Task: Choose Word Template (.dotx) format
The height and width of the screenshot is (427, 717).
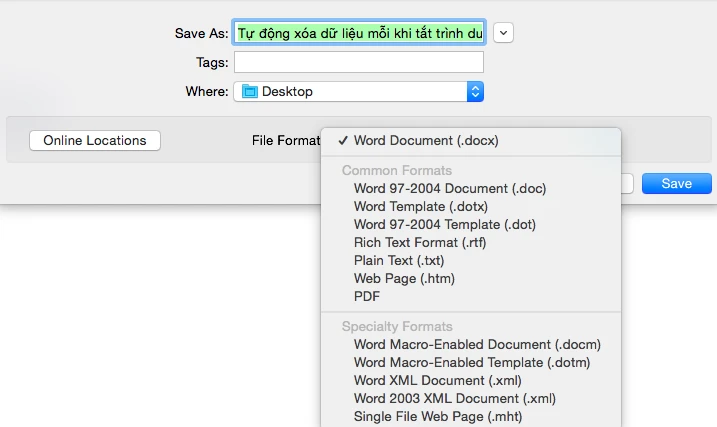Action: 471,206
